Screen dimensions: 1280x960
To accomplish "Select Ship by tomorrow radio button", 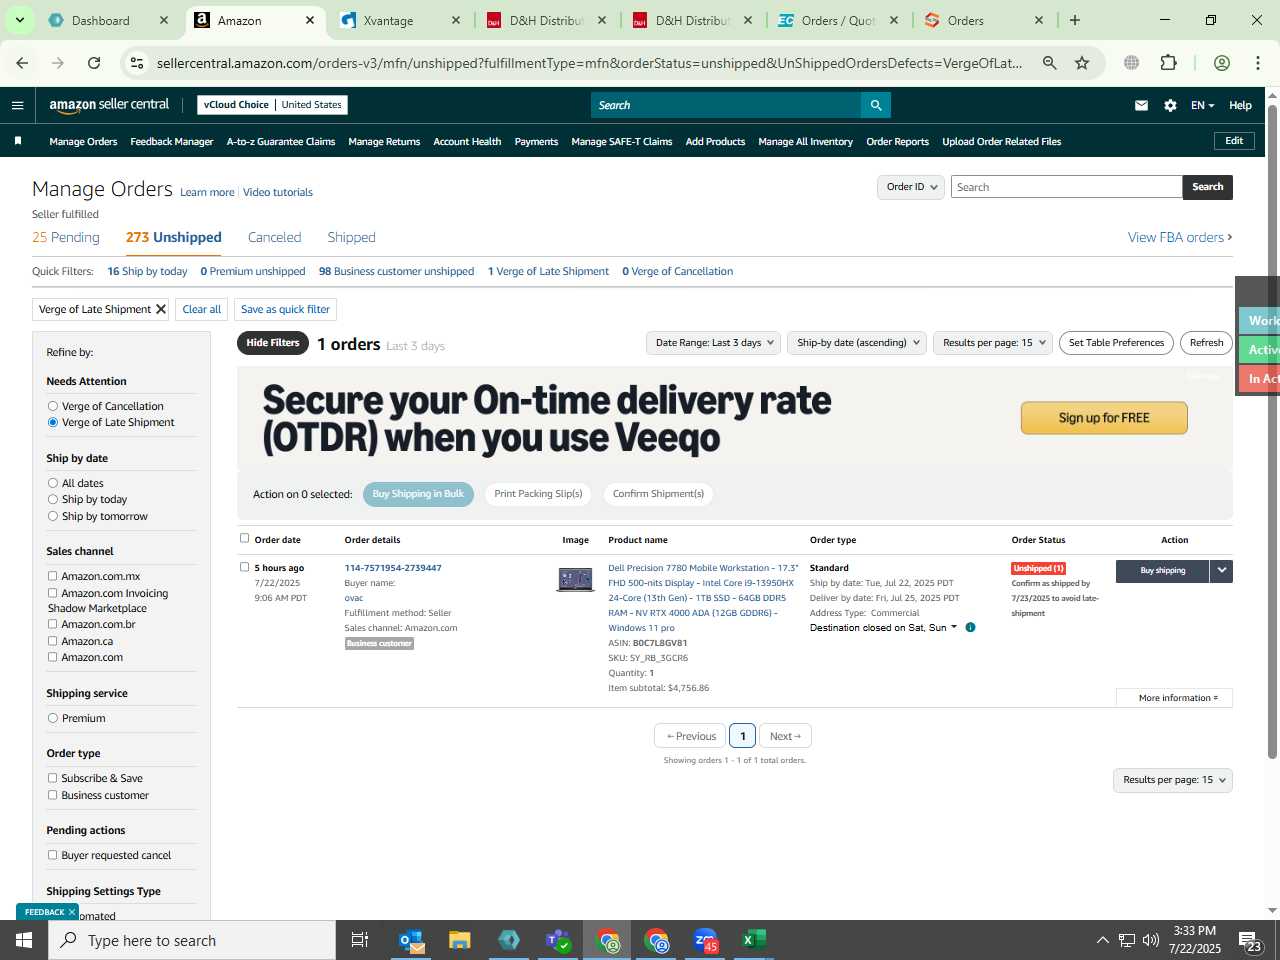I will click(x=53, y=516).
